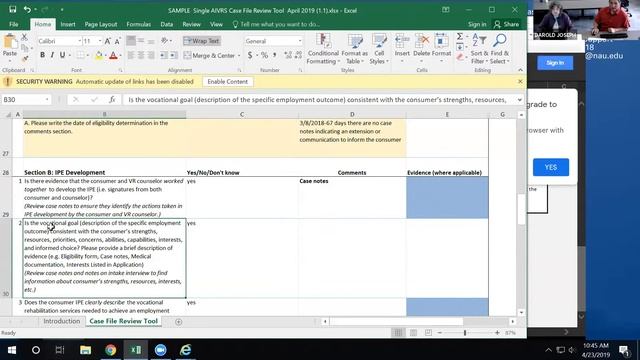Click Enable Content in the security warning
Viewport: 640px width, 360px height.
click(x=227, y=82)
